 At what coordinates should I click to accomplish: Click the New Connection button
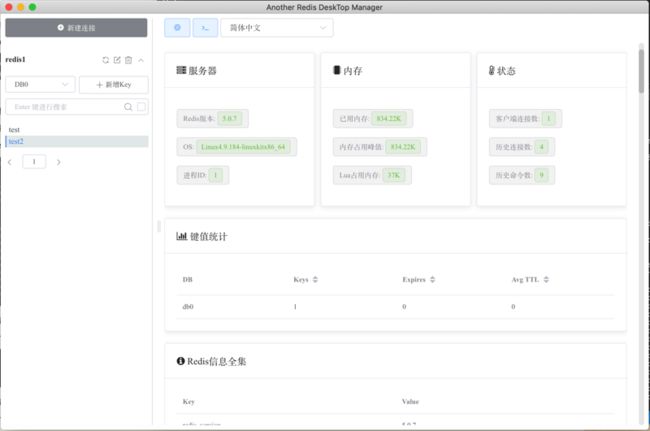tap(76, 28)
